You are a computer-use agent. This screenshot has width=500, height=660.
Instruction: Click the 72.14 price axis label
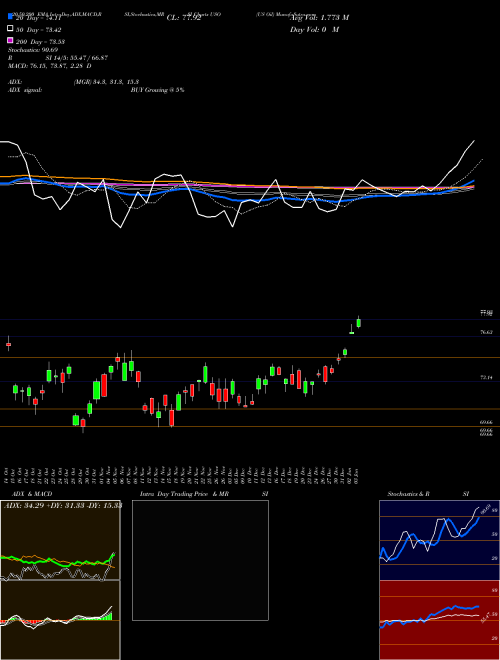[x=487, y=378]
